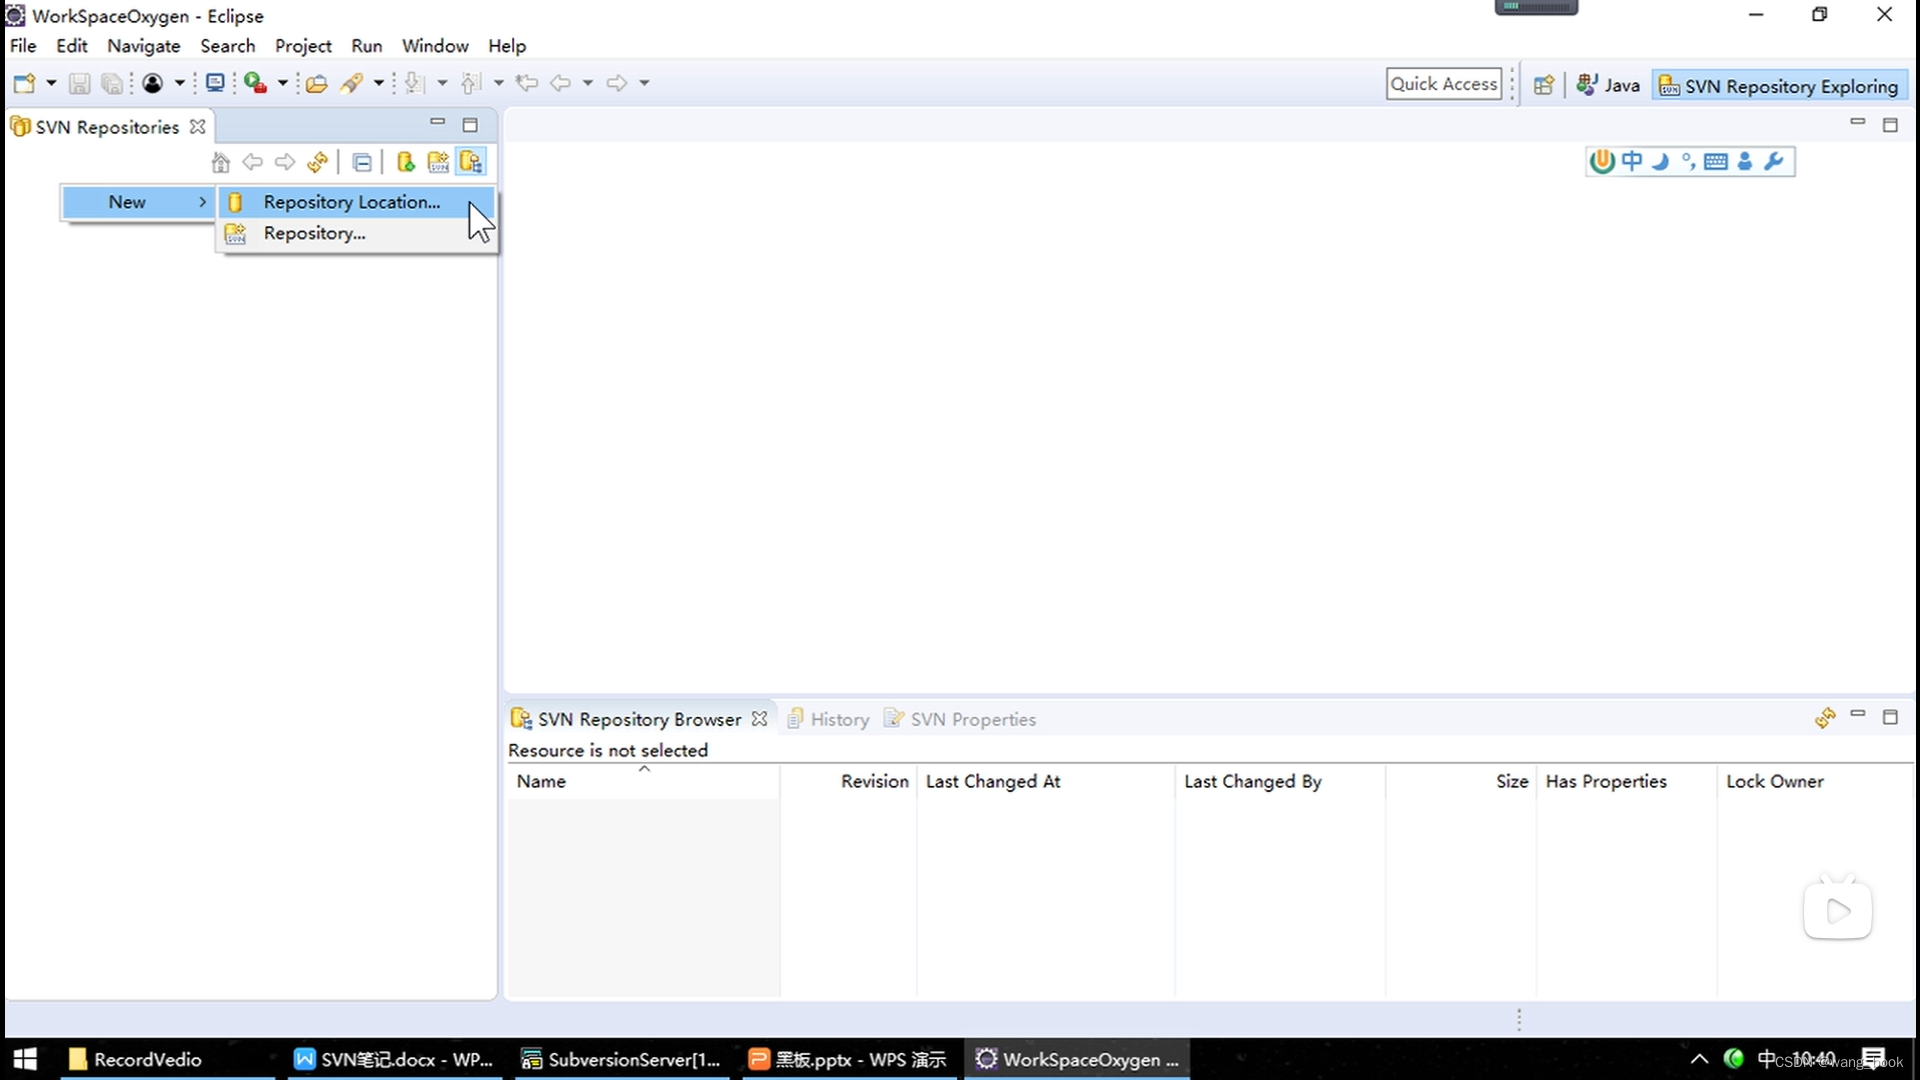
Task: Click the Back arrow in SVN Repositories toolbar
Action: tap(253, 162)
